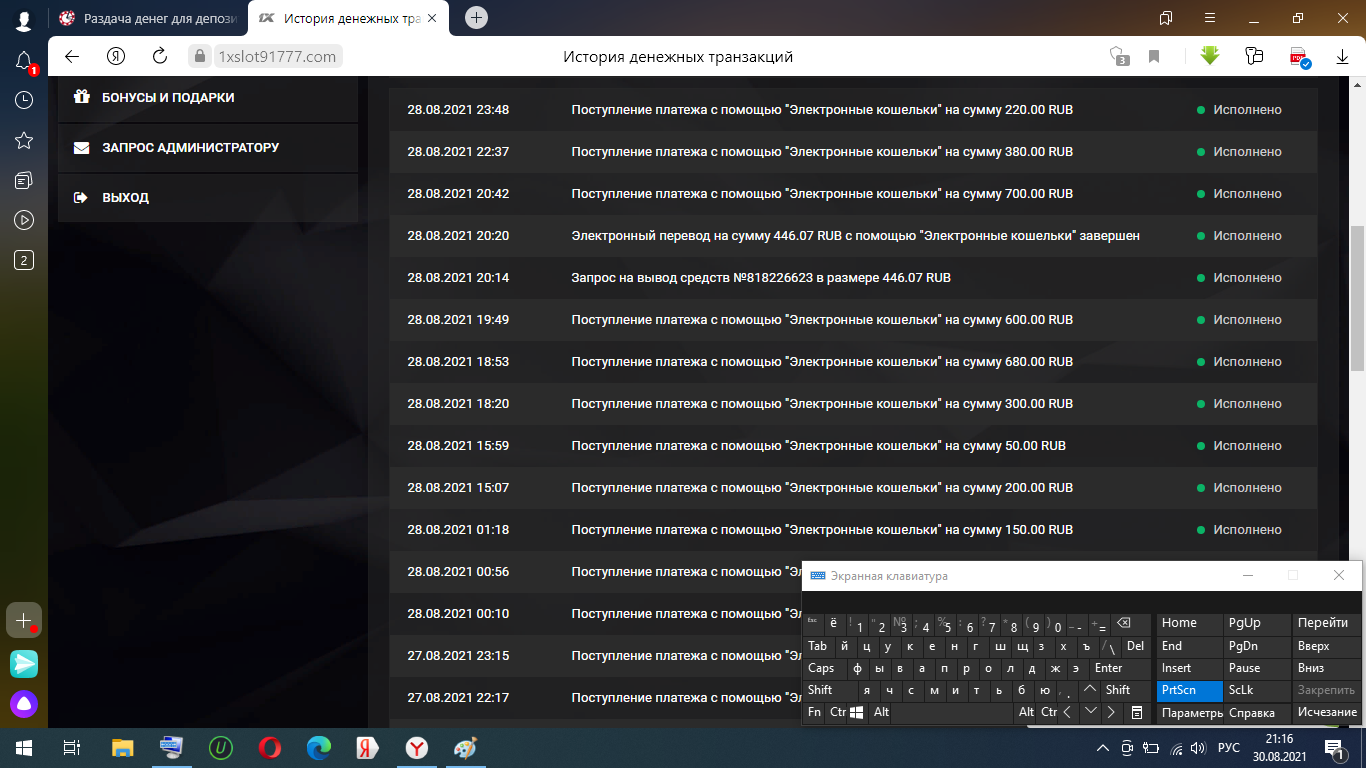Screen dimensions: 1366x768
Task: Open the browser notifications bell
Action: (24, 62)
